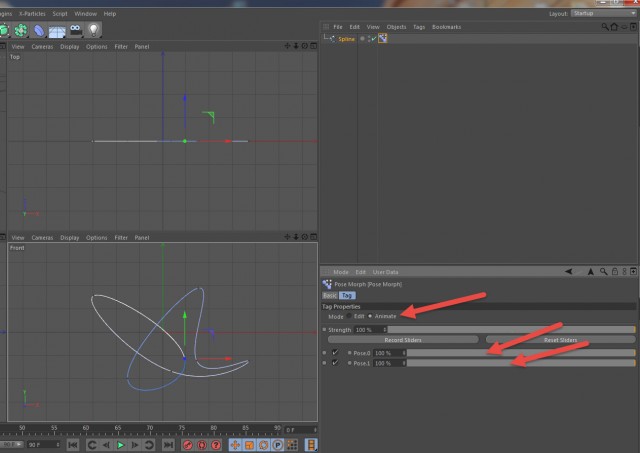Open the X-Particles menu

click(x=32, y=13)
